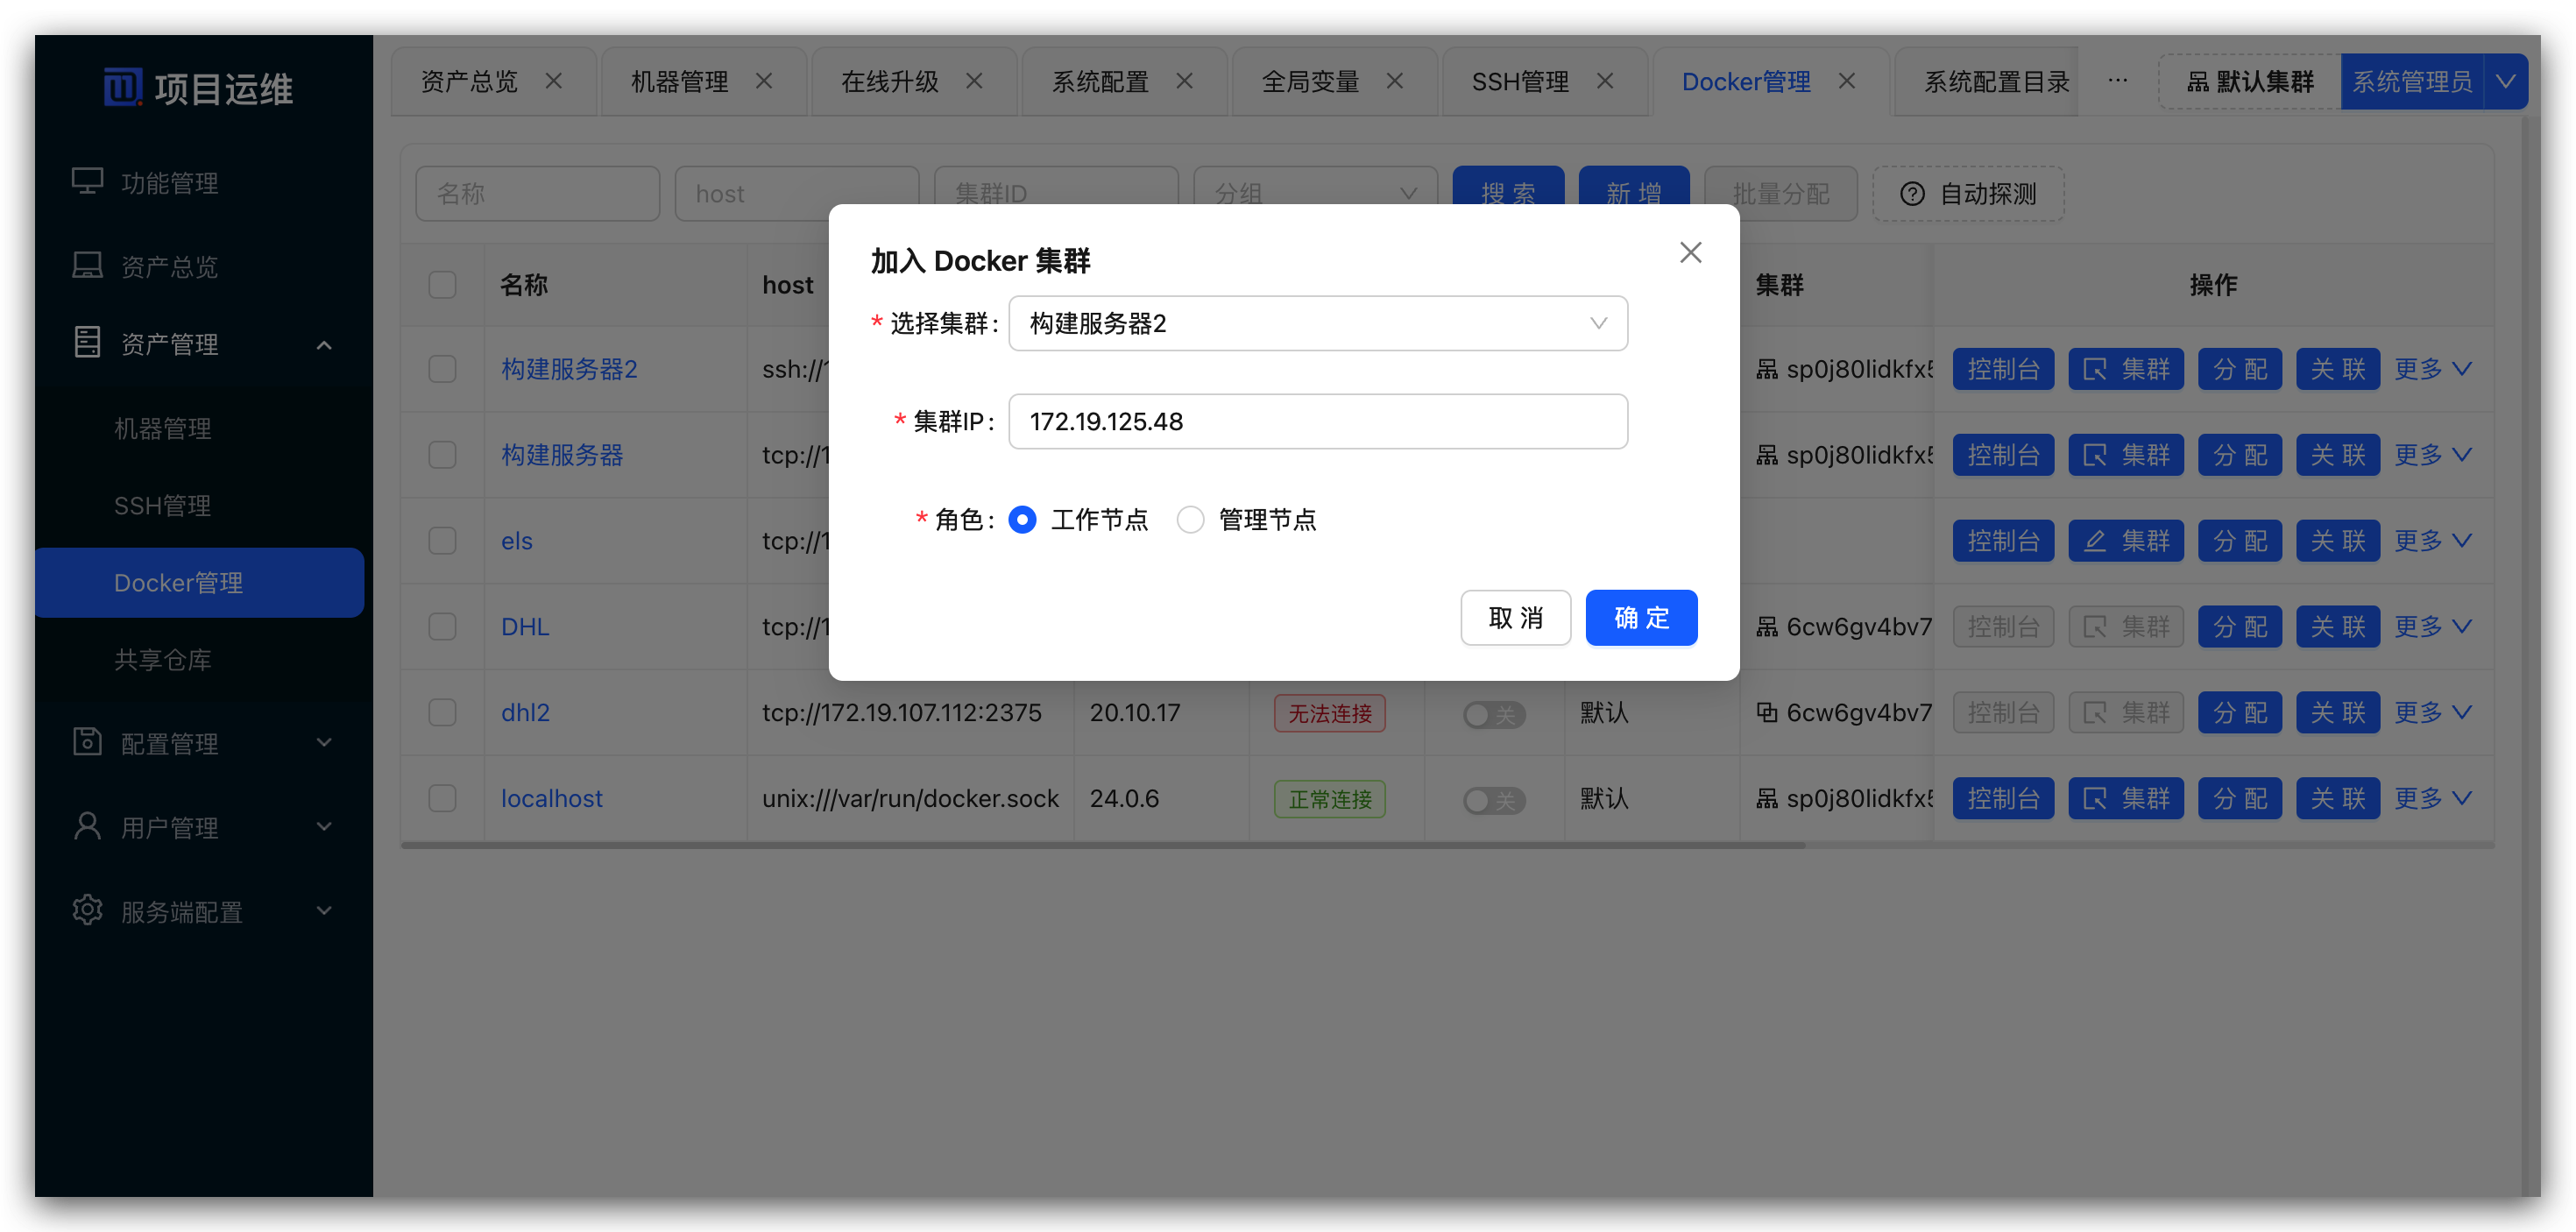The image size is (2576, 1232).
Task: Open 共享仓库 in the sidebar menu
Action: click(x=162, y=659)
